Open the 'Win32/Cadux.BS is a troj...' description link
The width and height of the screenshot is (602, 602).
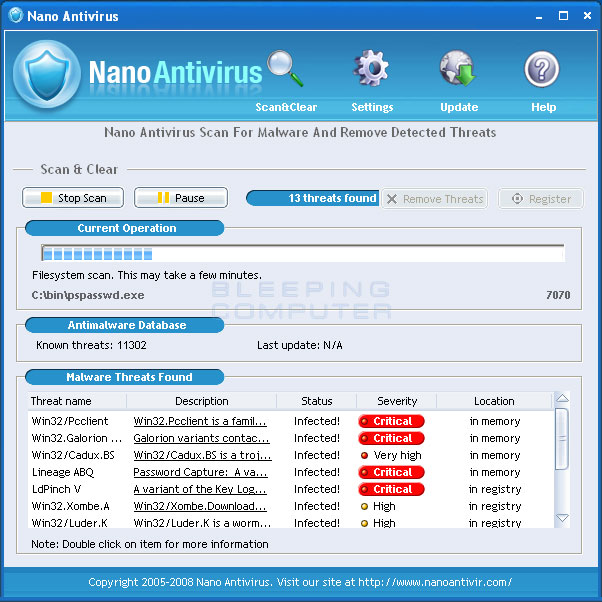[x=203, y=455]
